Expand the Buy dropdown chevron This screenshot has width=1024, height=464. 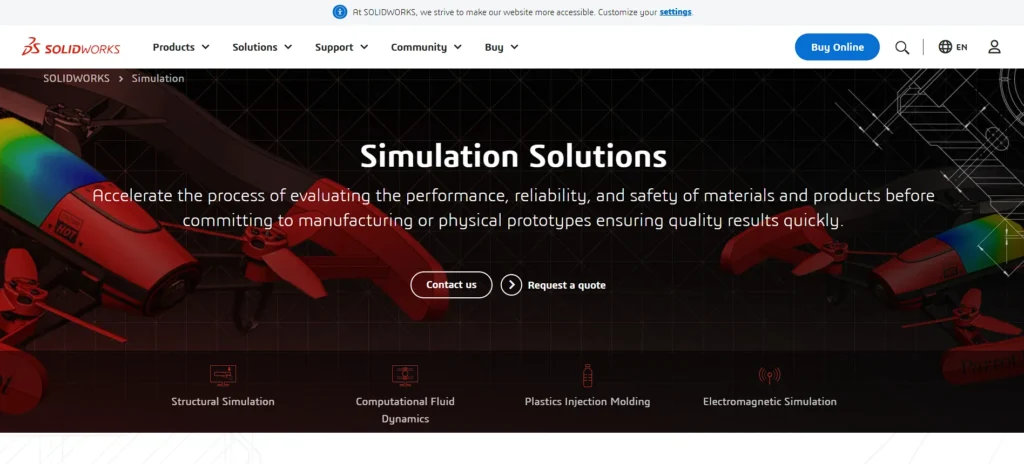(514, 47)
